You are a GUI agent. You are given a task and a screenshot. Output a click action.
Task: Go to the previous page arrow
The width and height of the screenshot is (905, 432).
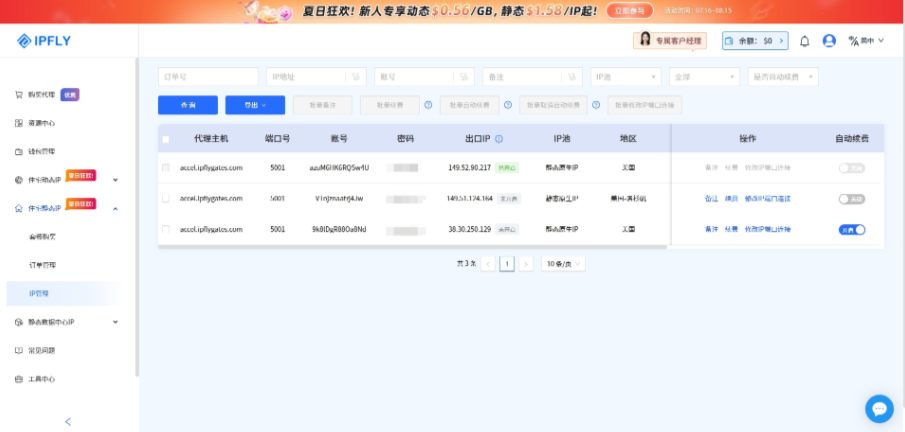pyautogui.click(x=488, y=264)
